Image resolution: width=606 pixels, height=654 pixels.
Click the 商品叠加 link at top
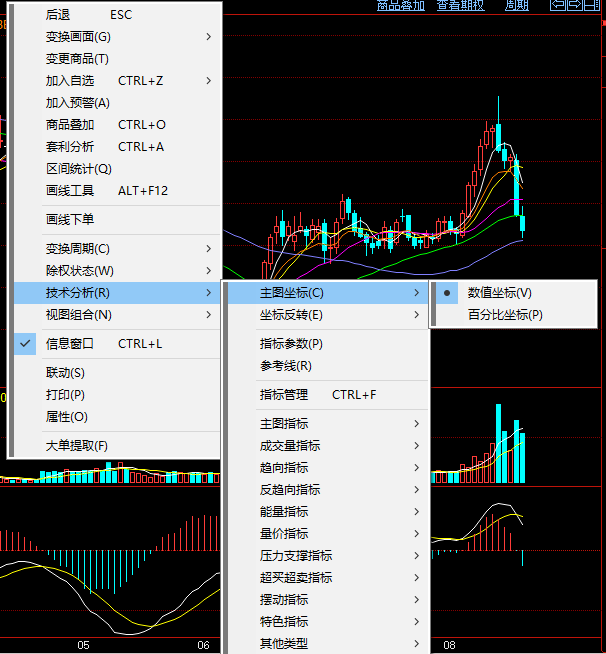[x=400, y=5]
